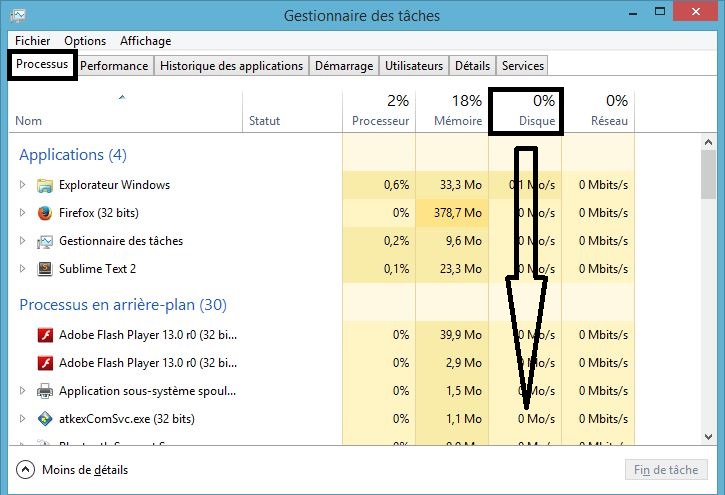
Task: Click the Firefox icon in applications list
Action: click(45, 213)
